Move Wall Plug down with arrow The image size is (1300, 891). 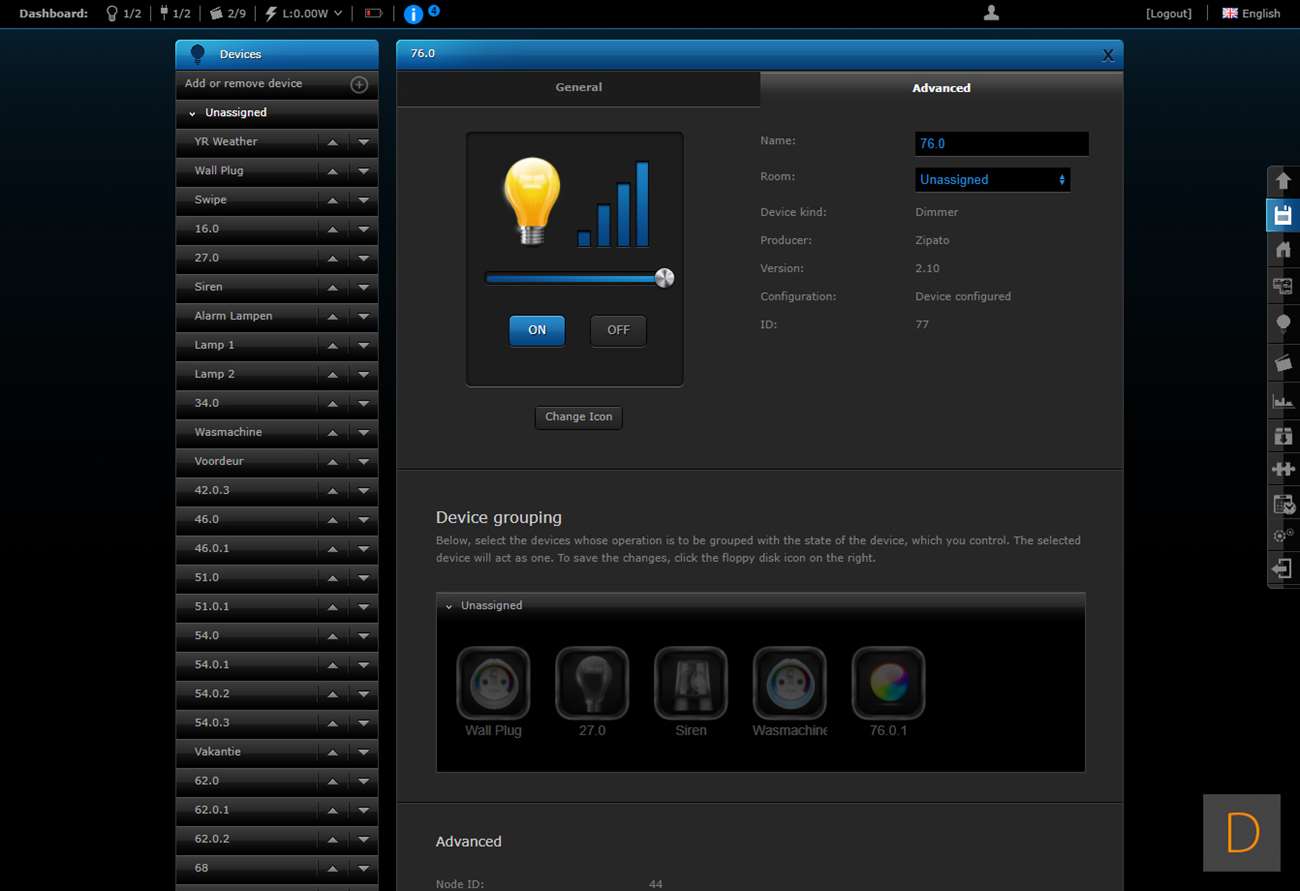[363, 171]
